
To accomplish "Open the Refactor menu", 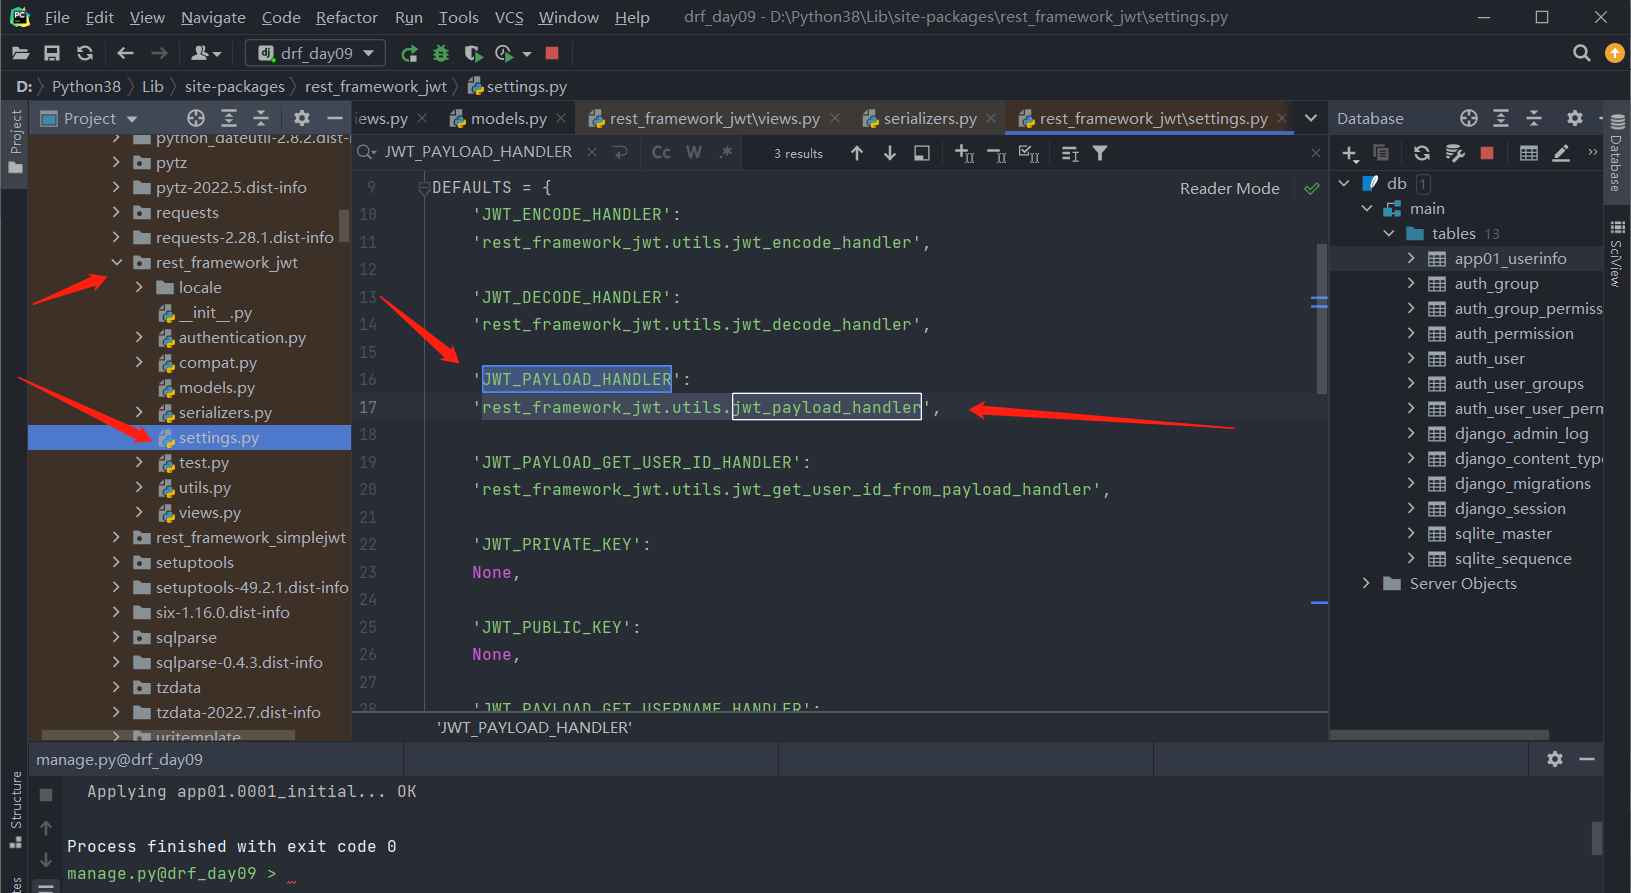I will coord(347,17).
